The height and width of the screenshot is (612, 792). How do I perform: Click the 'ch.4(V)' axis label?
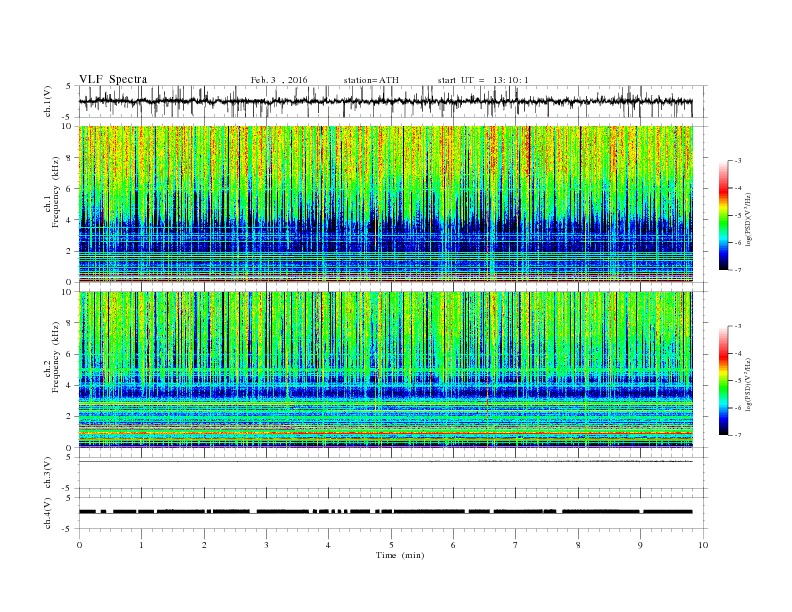48,513
